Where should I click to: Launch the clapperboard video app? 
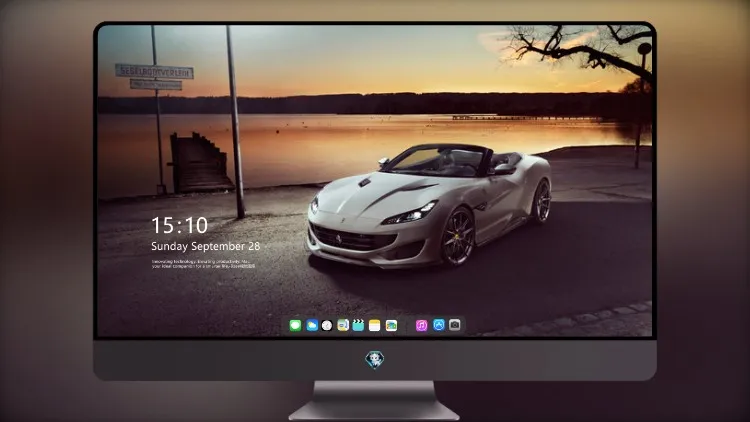(358, 326)
